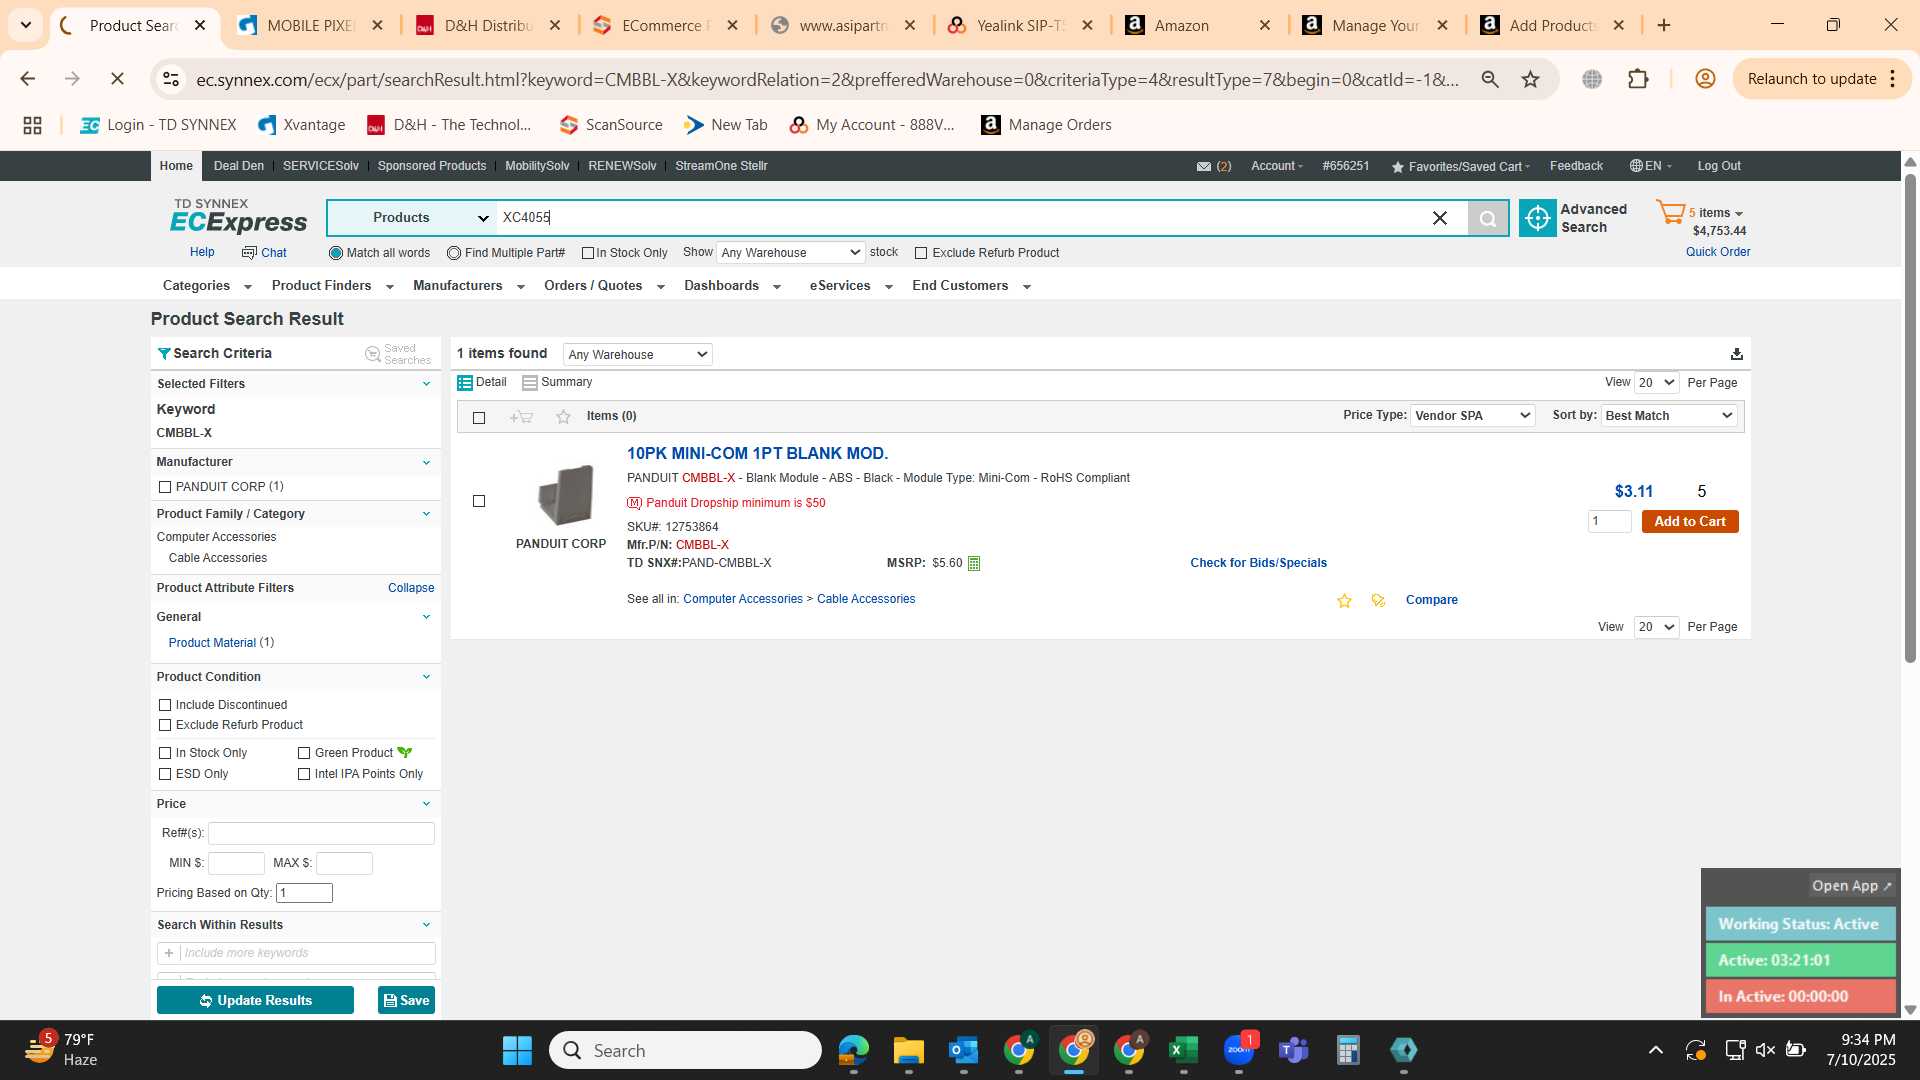This screenshot has width=1920, height=1080.
Task: Click the MIN $ price field
Action: tap(236, 864)
